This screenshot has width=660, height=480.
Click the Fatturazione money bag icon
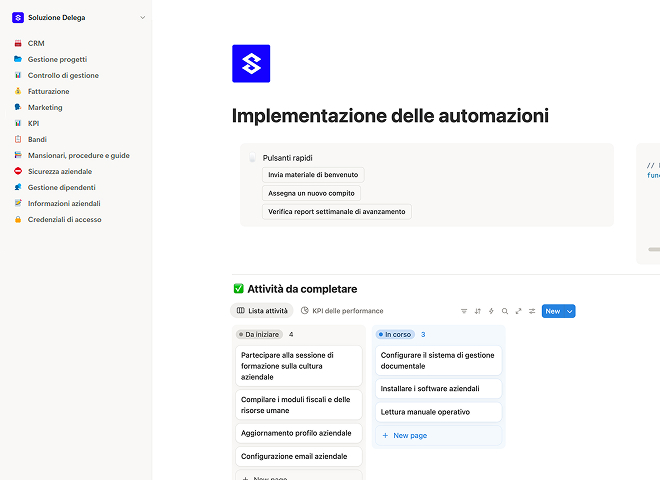pyautogui.click(x=18, y=91)
